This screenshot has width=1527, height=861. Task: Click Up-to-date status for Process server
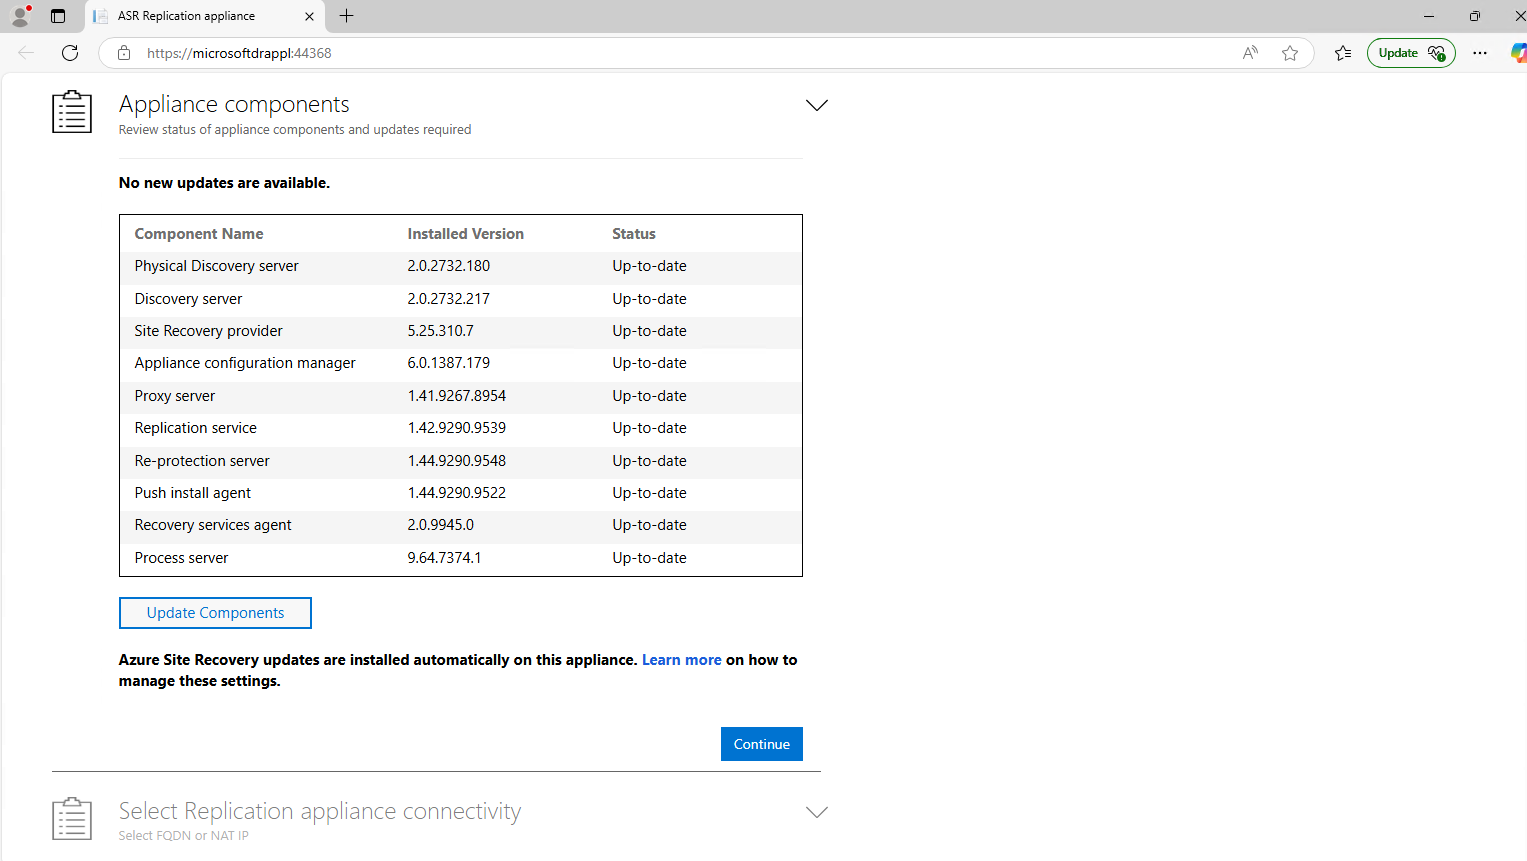(649, 558)
